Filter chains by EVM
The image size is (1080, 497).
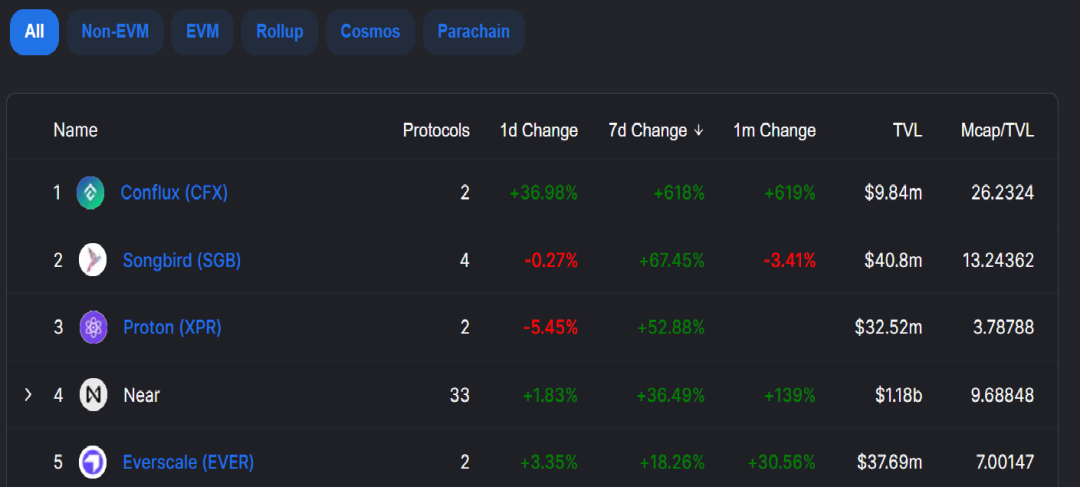(x=202, y=32)
